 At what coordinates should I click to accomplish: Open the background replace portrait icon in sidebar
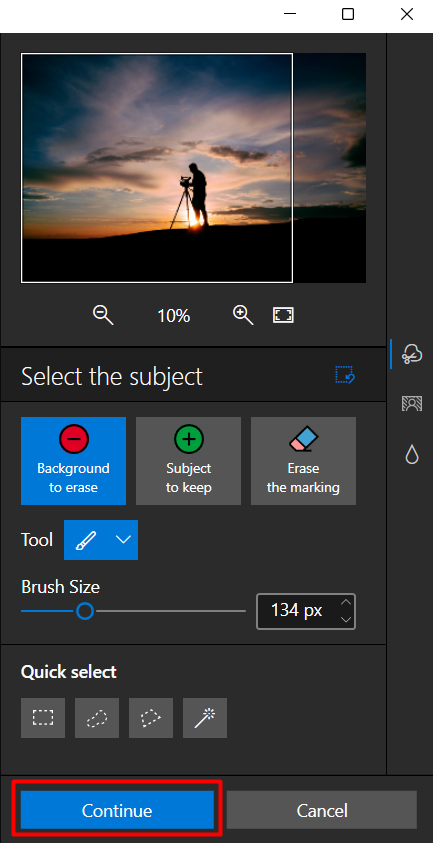(x=411, y=403)
